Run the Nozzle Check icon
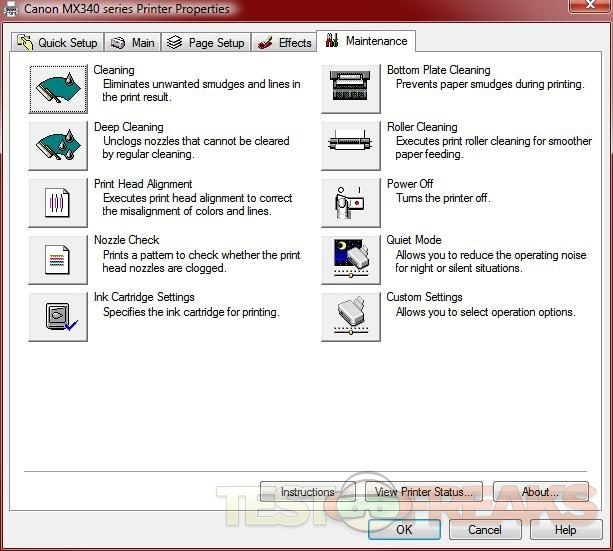 (x=58, y=260)
